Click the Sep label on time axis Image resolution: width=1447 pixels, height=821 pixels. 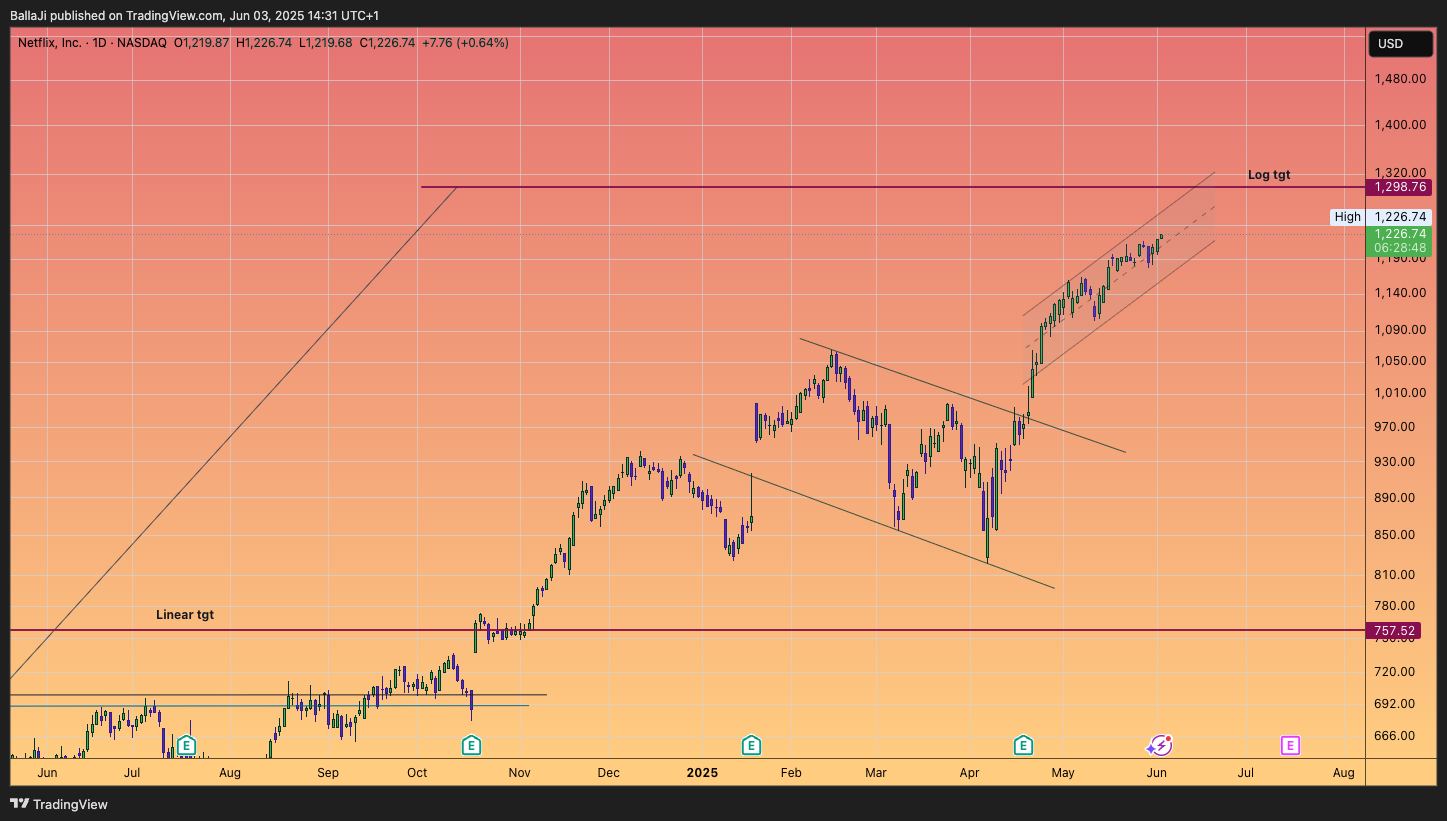(x=328, y=773)
